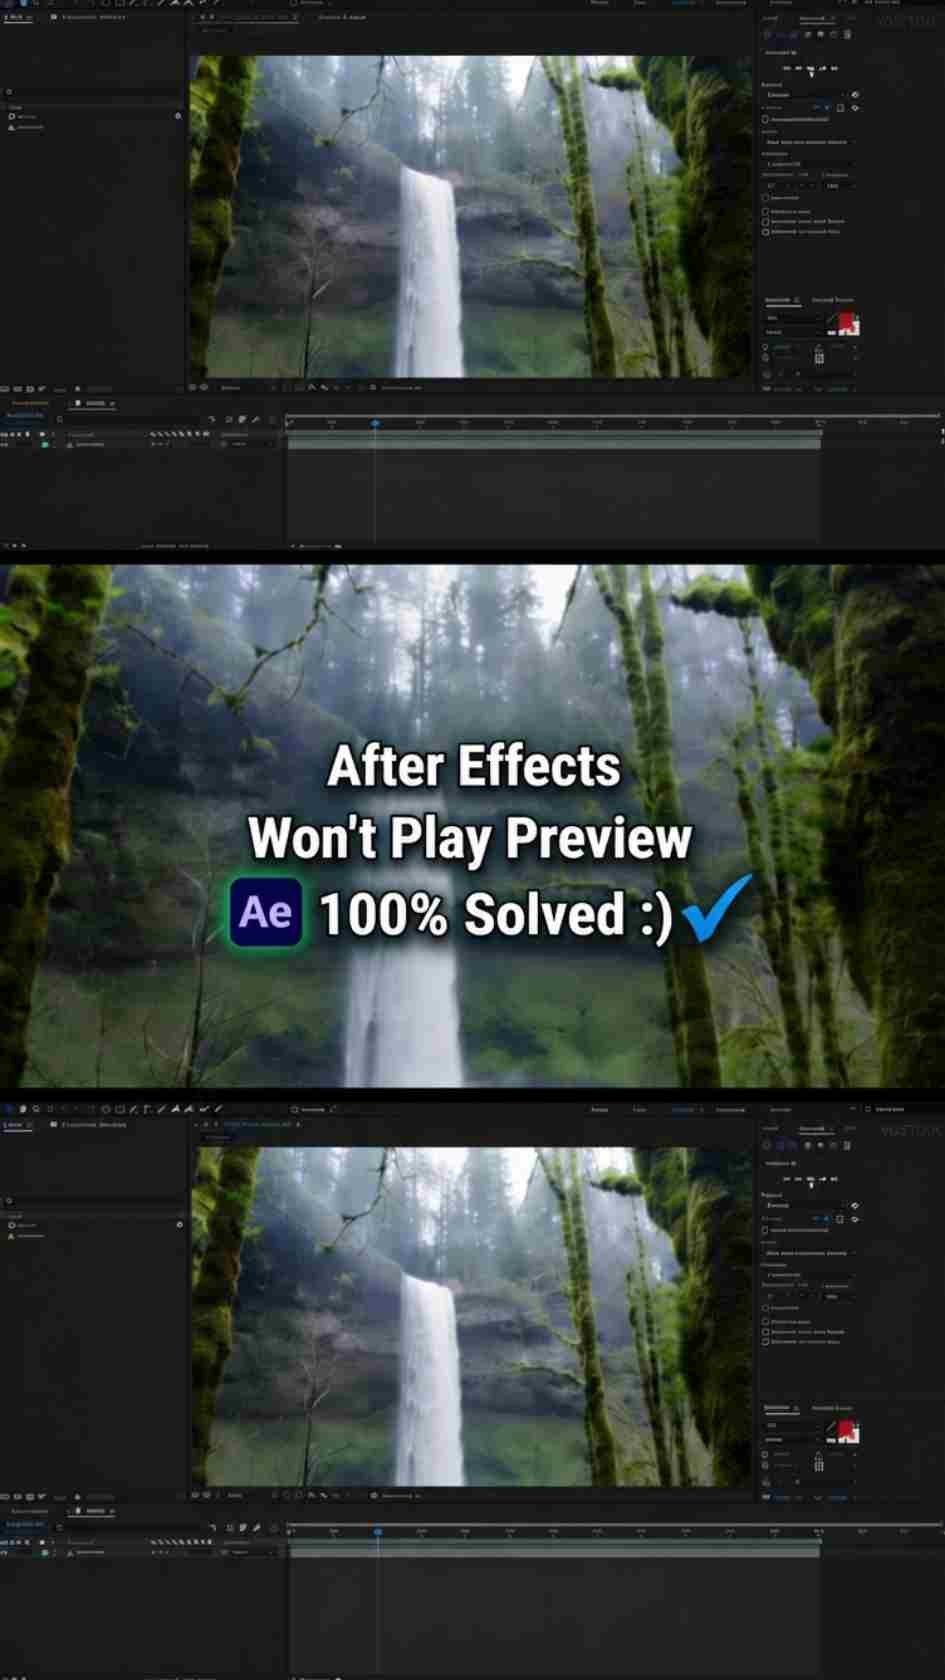Open the Shortcut dropdown in lower Preview panel
Screen dimensions: 945x1680
[x=805, y=1205]
